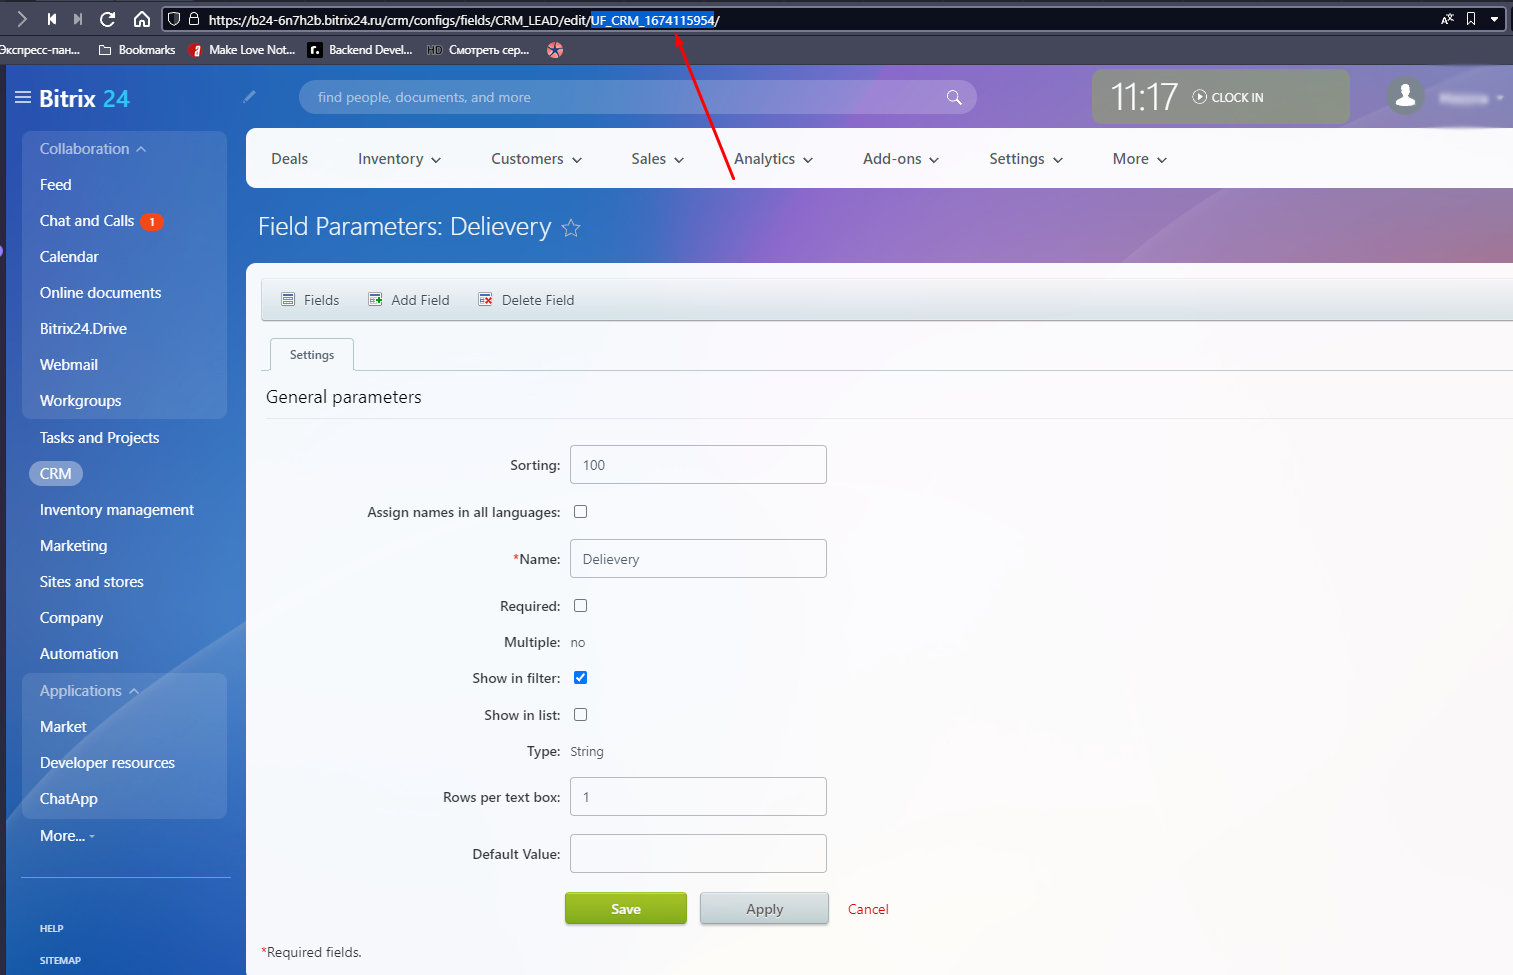The width and height of the screenshot is (1513, 975).
Task: Click the bookmark icon in address bar
Action: pyautogui.click(x=1471, y=19)
